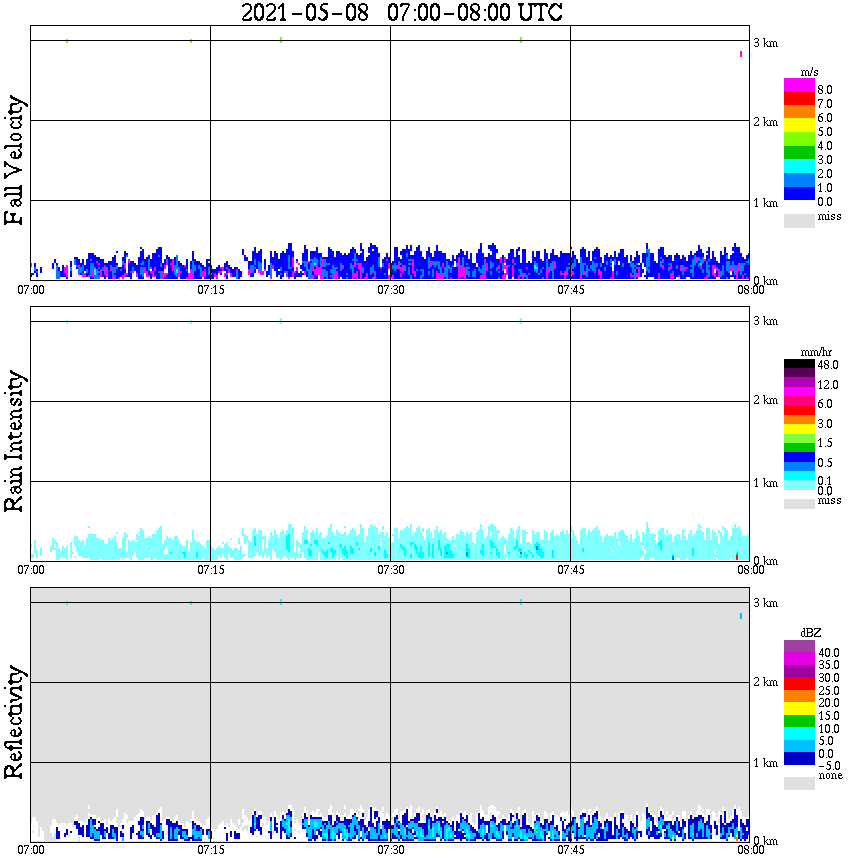Click the magenta data point near 3 km in Fall Velocity

pyautogui.click(x=741, y=54)
